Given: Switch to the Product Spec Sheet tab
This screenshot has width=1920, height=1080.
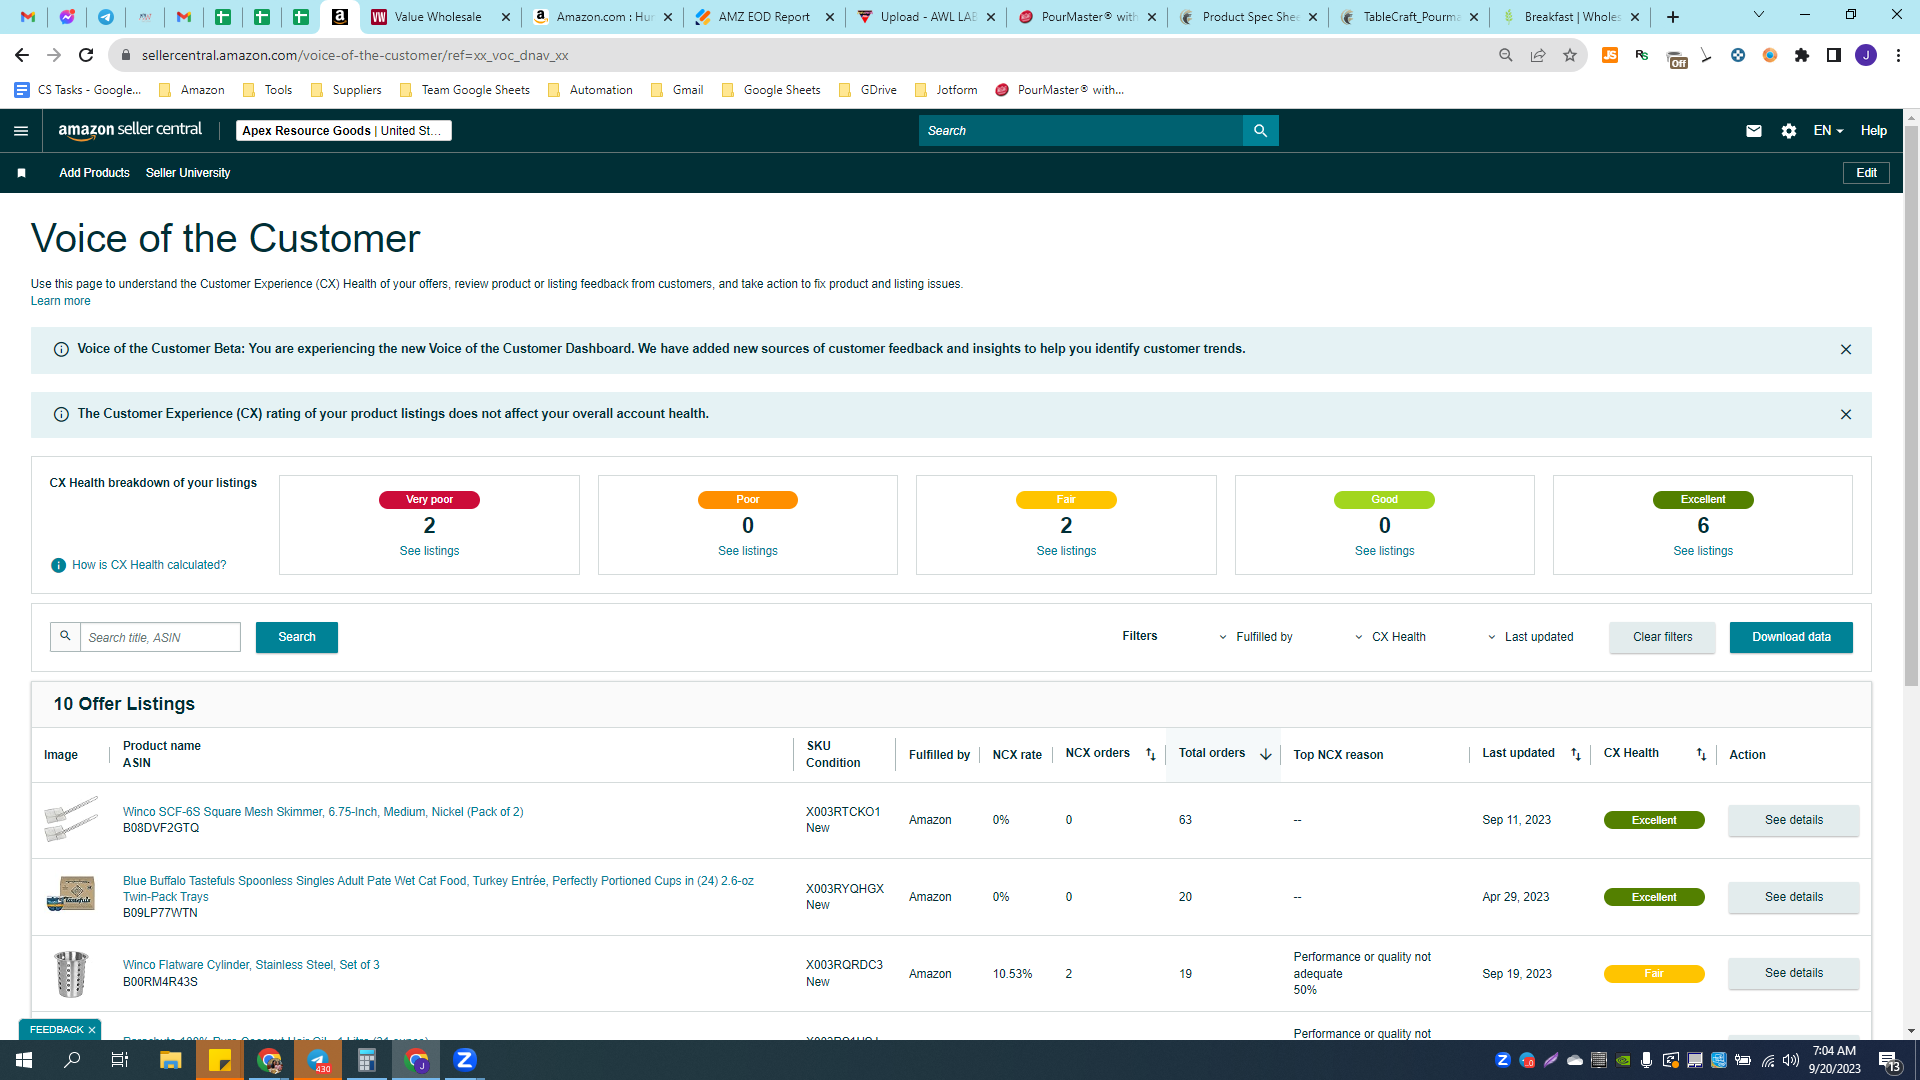Looking at the screenshot, I should coord(1248,17).
